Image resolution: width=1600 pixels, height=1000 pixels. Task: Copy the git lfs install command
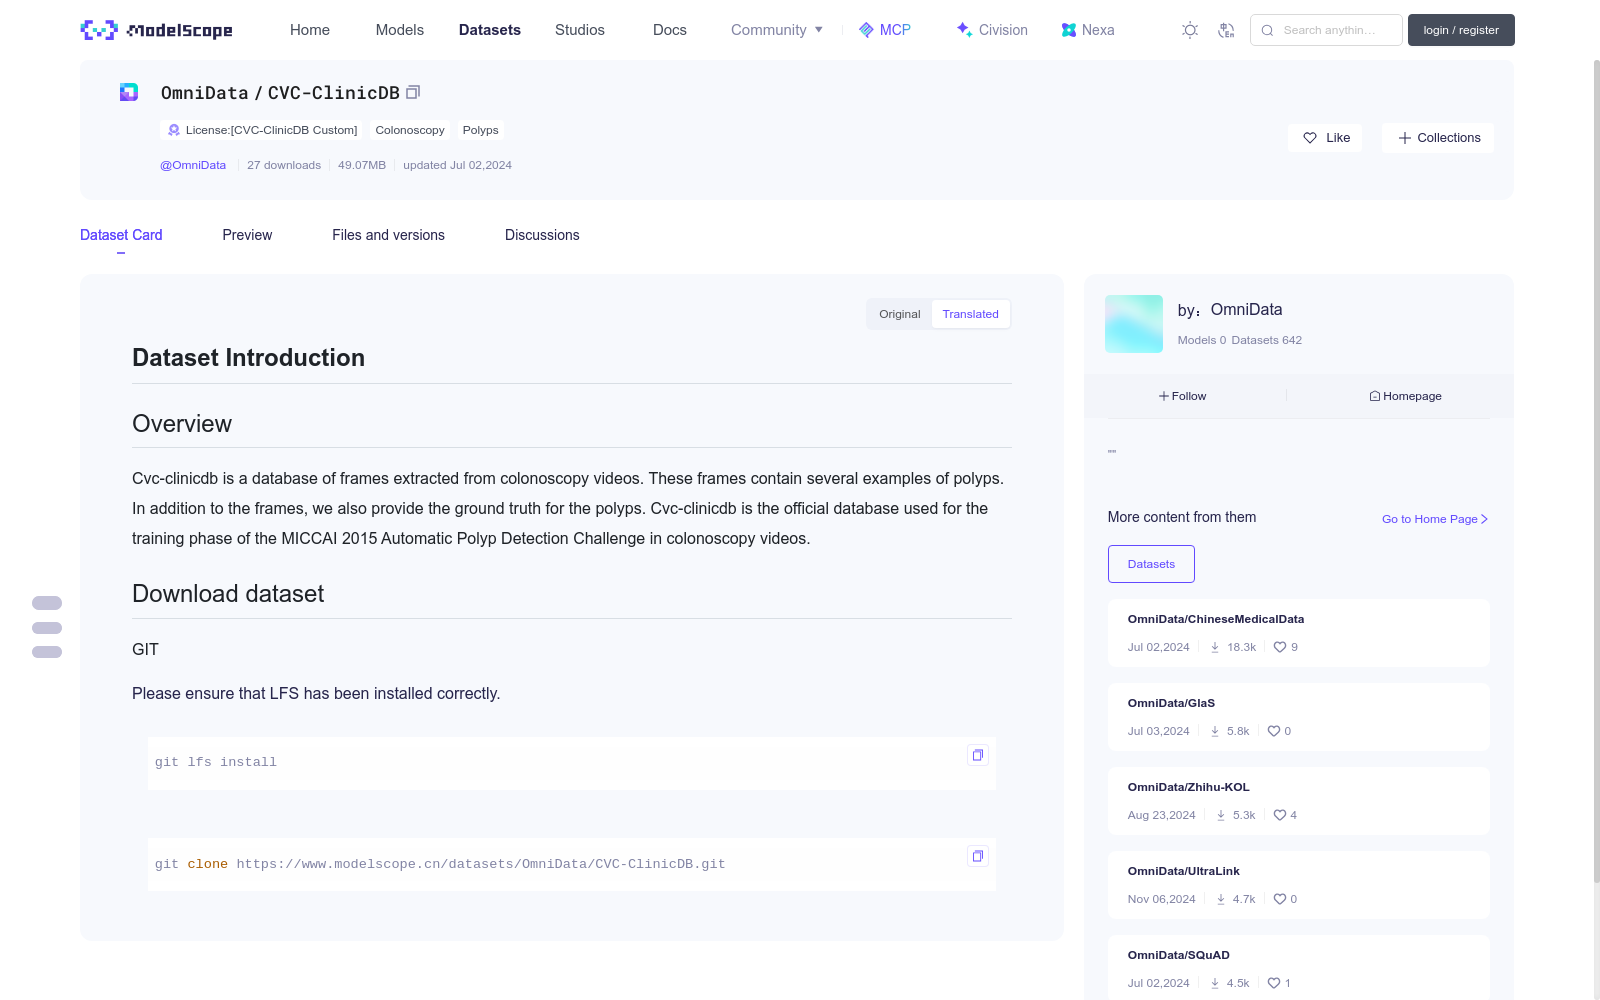coord(978,755)
